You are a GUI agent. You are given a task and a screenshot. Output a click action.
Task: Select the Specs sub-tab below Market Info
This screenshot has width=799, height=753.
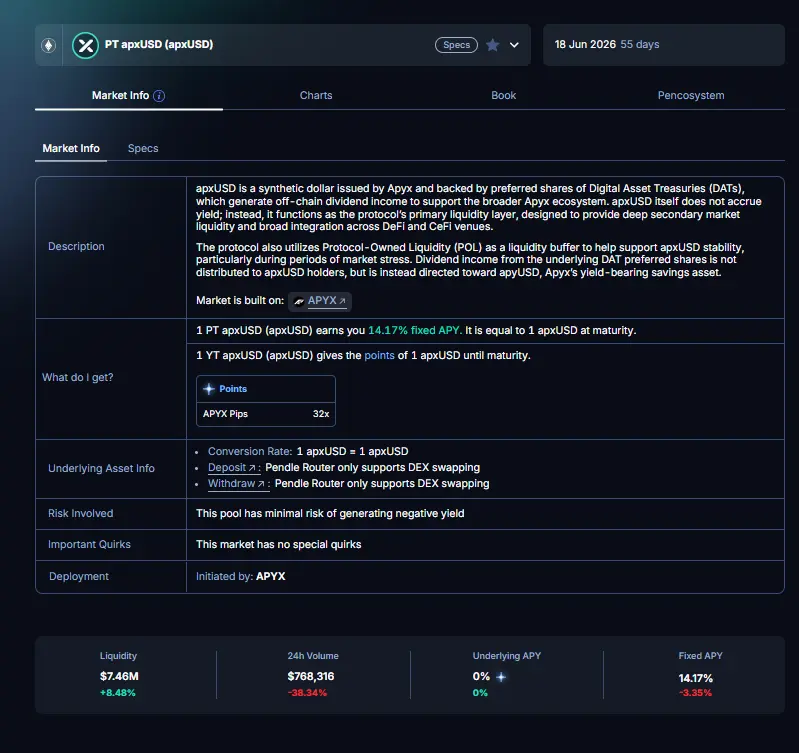tap(143, 148)
